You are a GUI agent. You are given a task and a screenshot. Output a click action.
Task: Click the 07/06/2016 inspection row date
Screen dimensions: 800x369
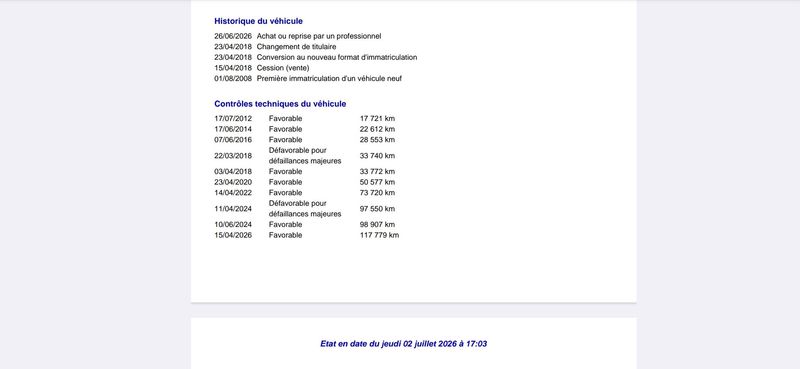click(233, 140)
